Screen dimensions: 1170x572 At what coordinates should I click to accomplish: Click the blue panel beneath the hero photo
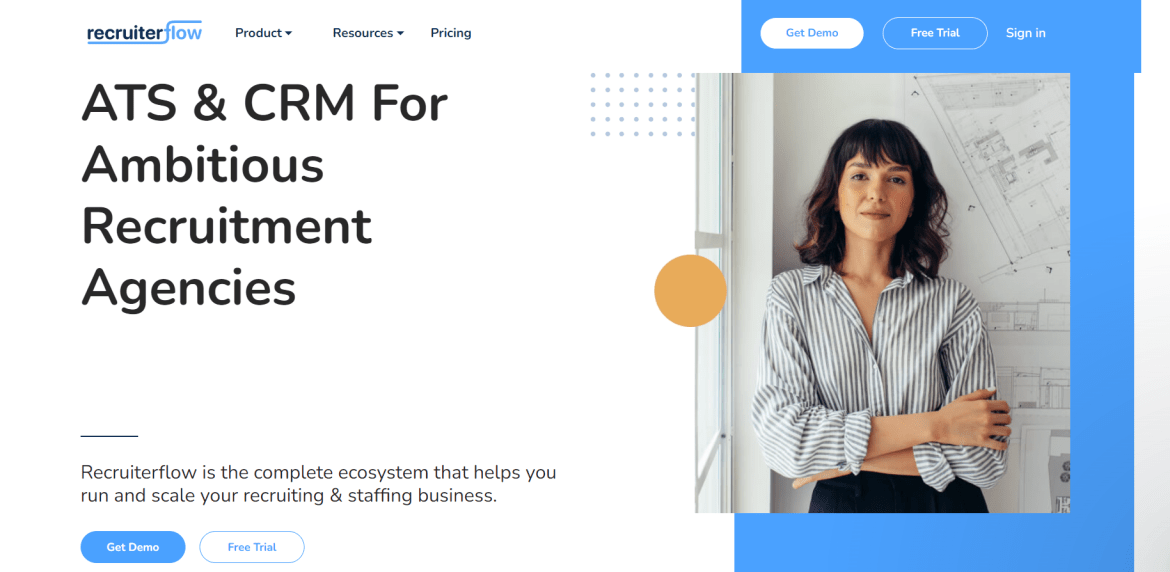click(933, 542)
